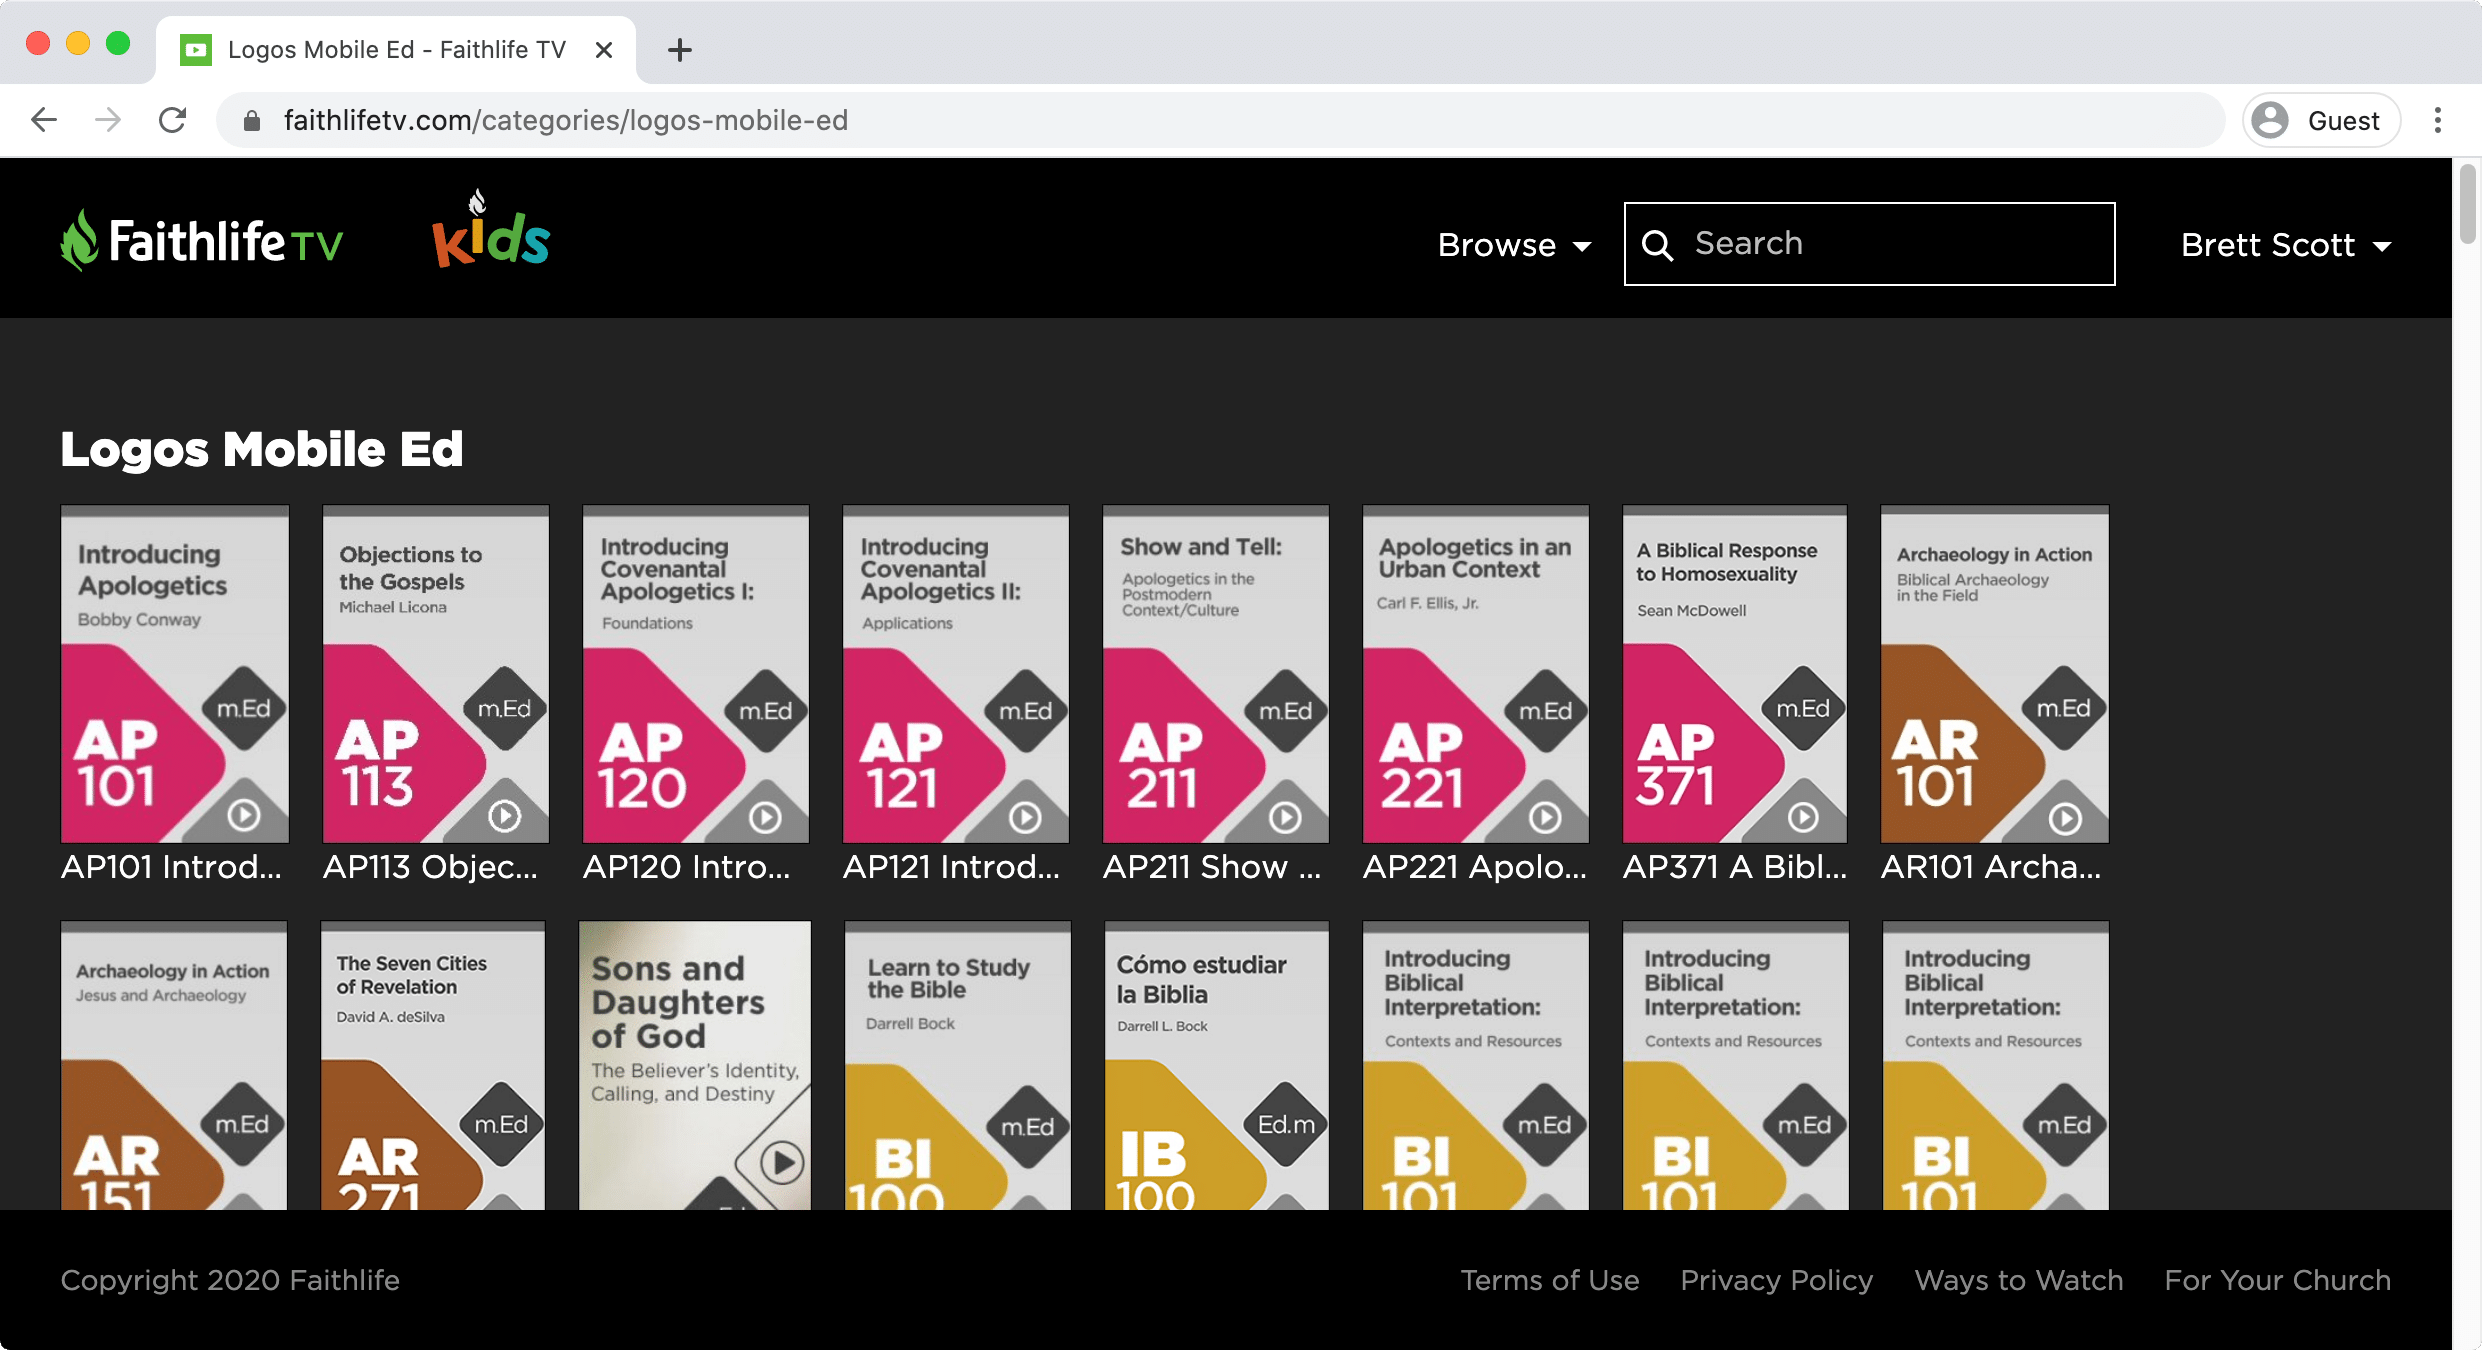Click m.Ed badge on AP101 cover
The image size is (2482, 1350).
[x=244, y=708]
